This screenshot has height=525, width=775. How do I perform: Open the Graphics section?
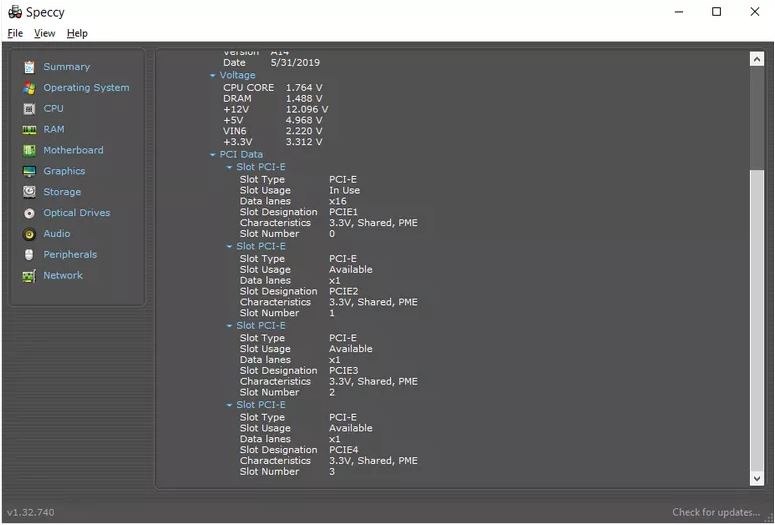coord(64,171)
